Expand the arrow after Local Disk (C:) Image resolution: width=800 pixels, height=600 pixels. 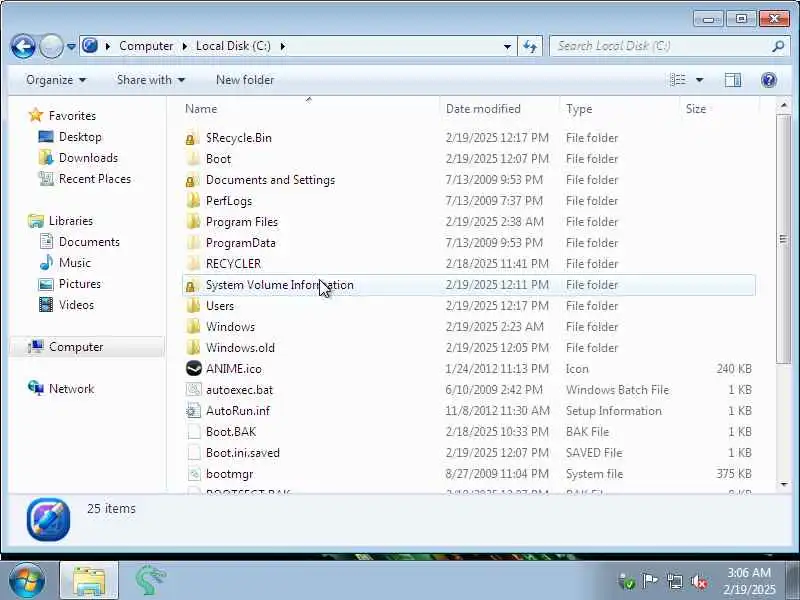click(x=283, y=46)
